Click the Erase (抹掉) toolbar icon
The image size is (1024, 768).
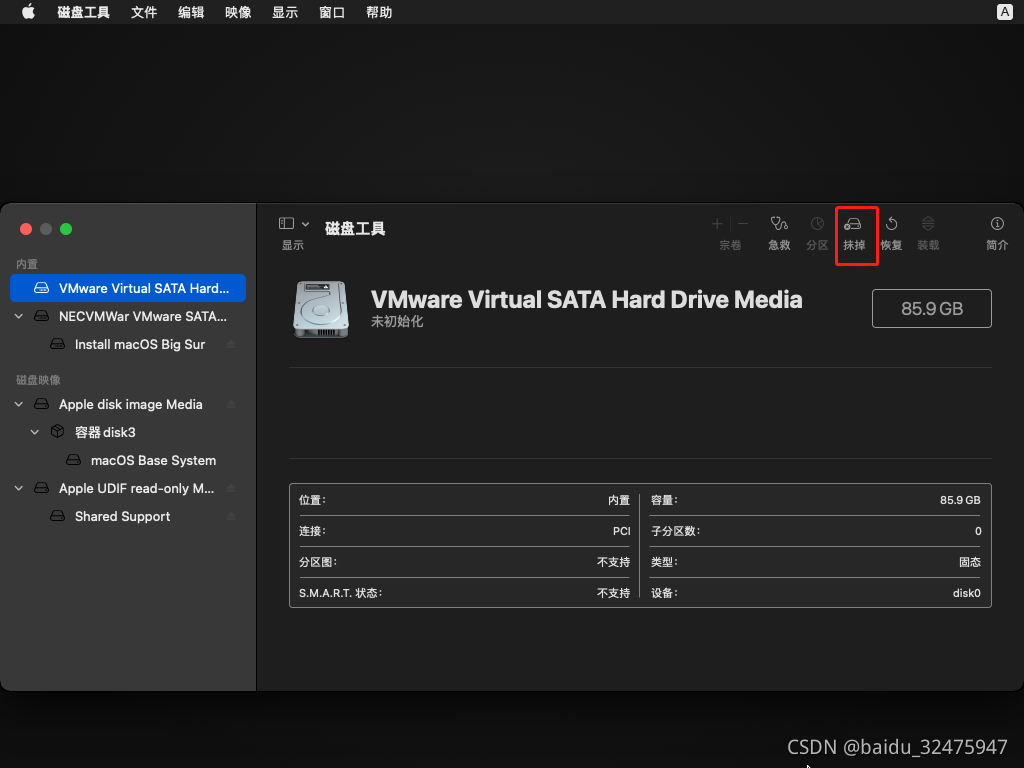point(853,225)
